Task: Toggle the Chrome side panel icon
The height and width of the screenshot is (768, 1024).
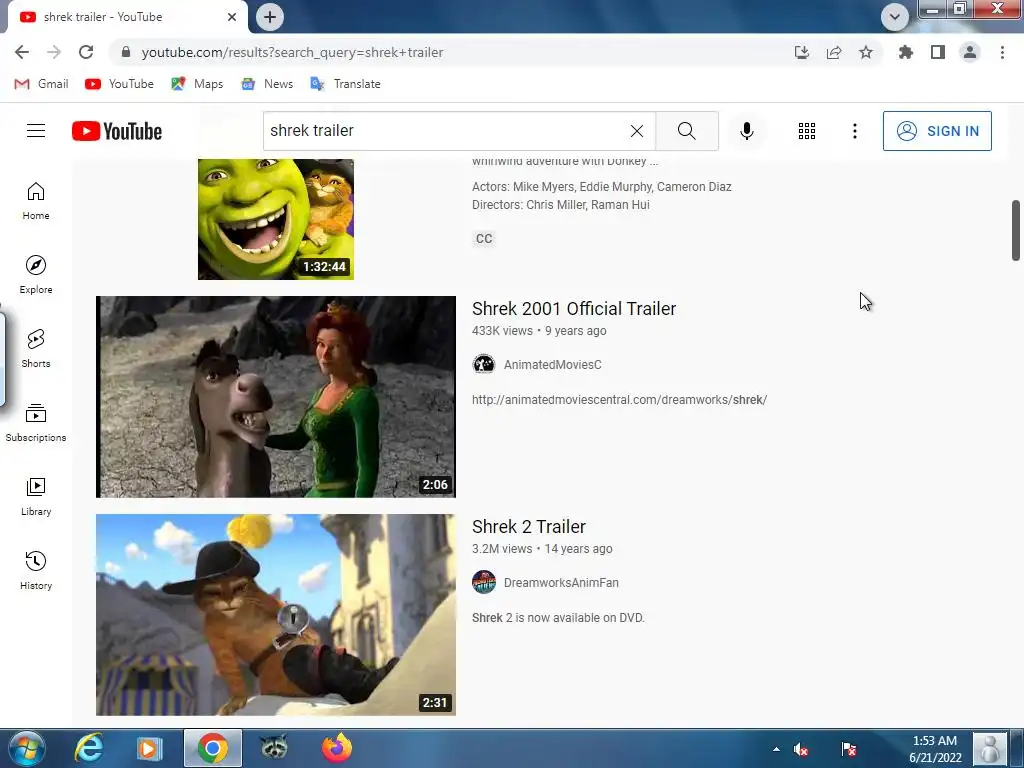Action: point(938,52)
